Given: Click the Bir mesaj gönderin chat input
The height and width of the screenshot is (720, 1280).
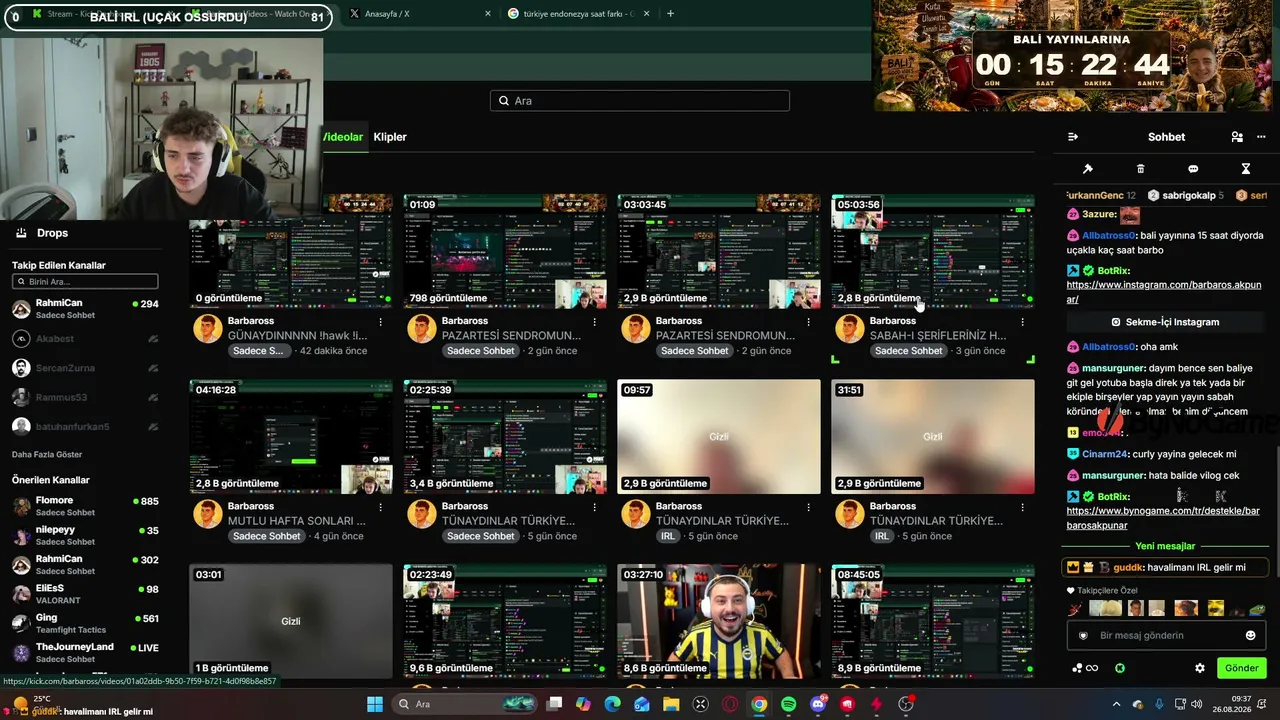Looking at the screenshot, I should (x=1165, y=635).
